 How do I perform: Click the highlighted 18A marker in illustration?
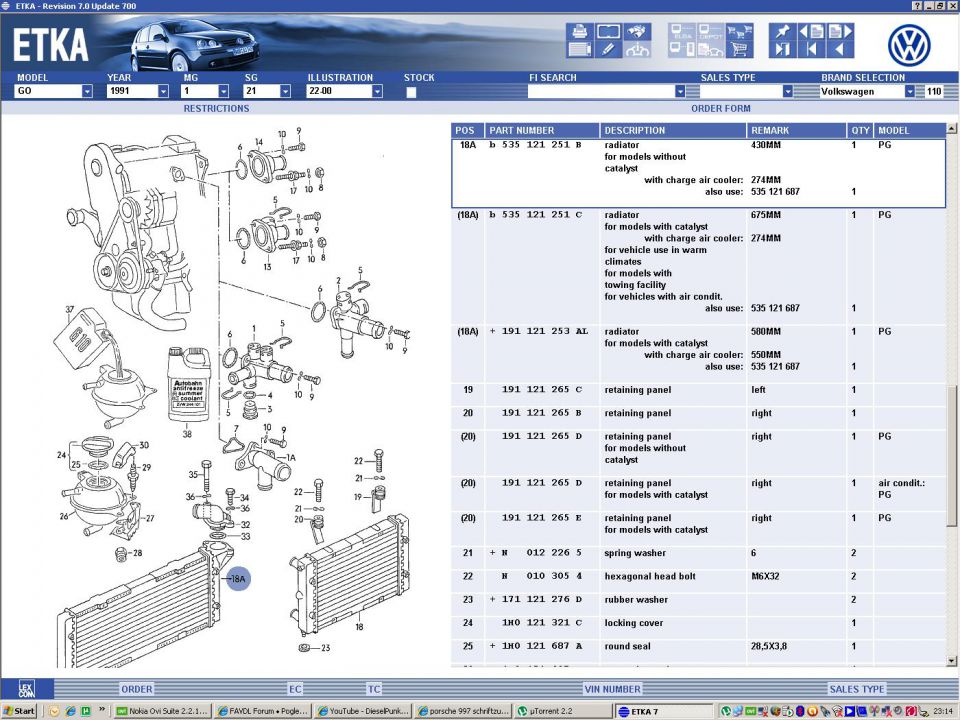[238, 579]
